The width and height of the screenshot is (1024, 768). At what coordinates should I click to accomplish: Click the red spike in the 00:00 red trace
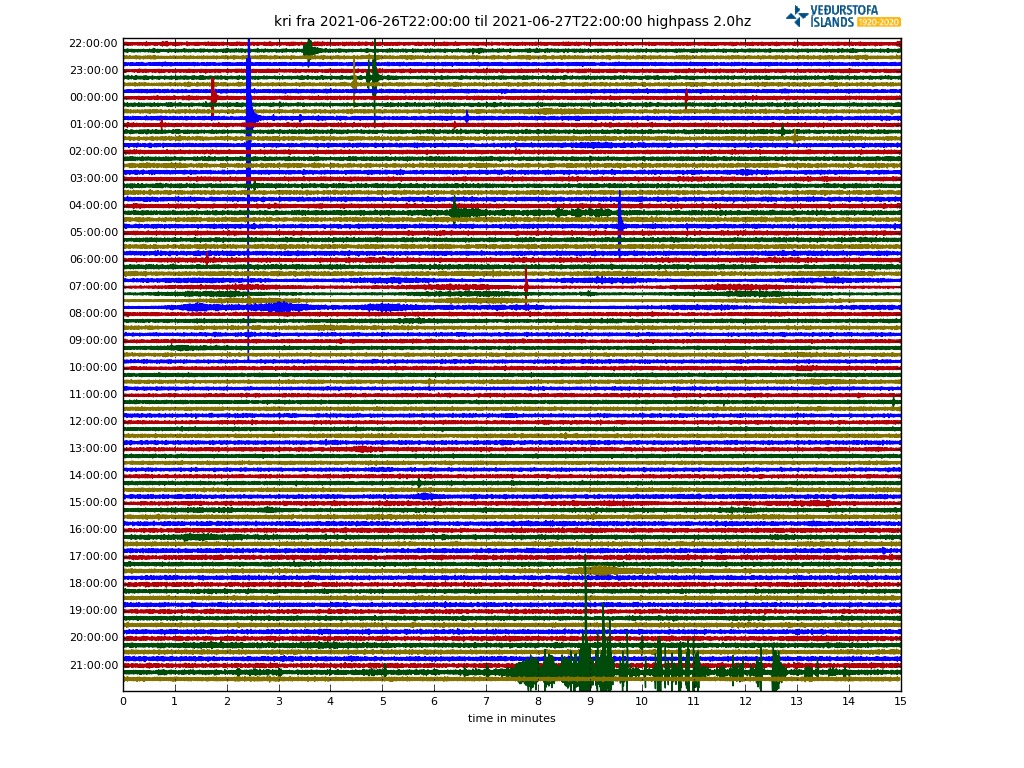tap(214, 98)
